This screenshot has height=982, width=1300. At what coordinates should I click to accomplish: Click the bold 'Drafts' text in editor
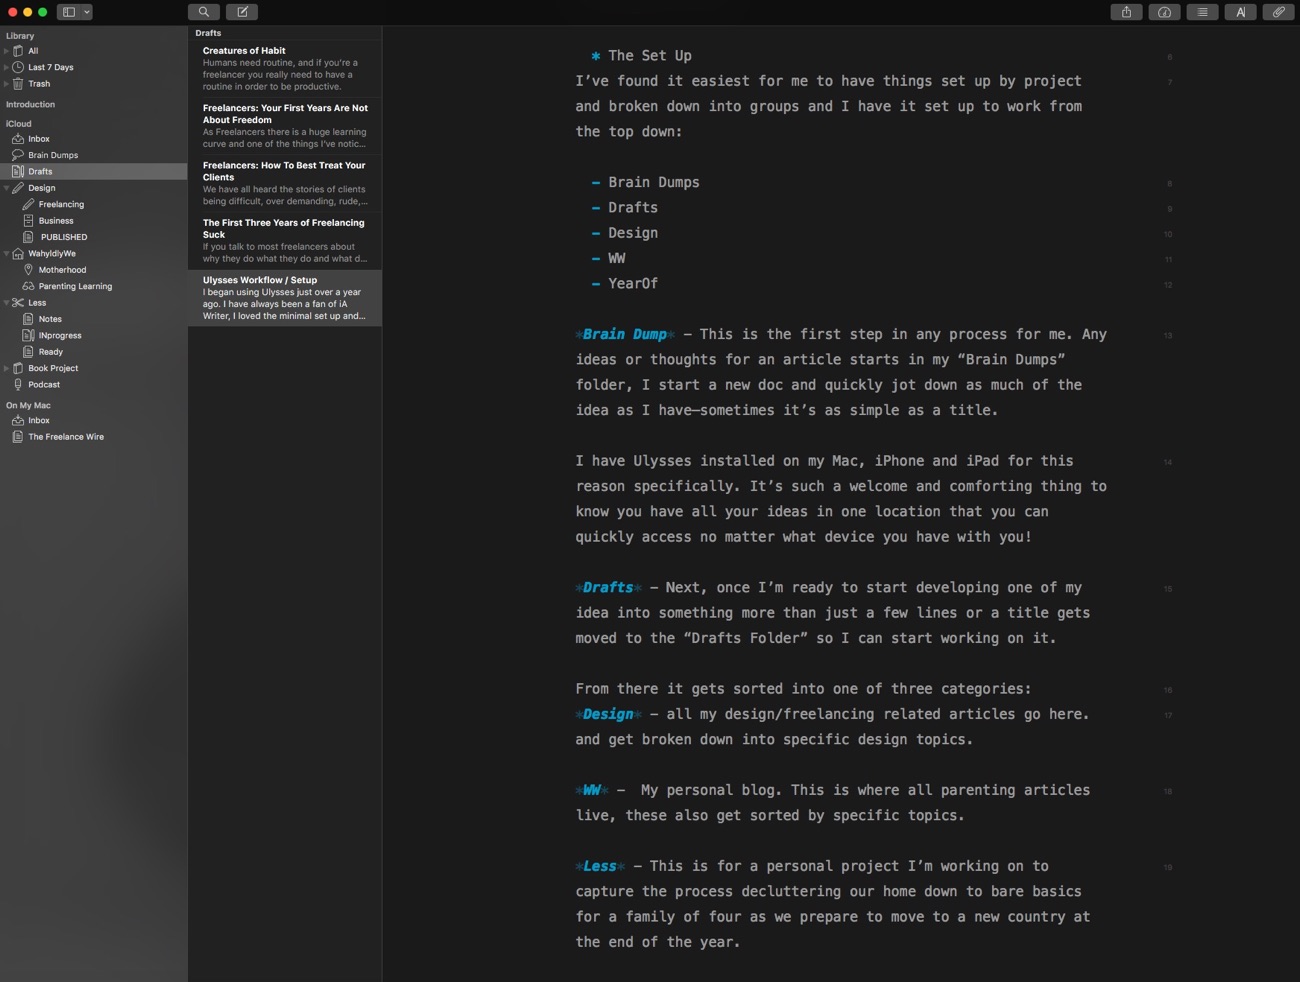[608, 587]
